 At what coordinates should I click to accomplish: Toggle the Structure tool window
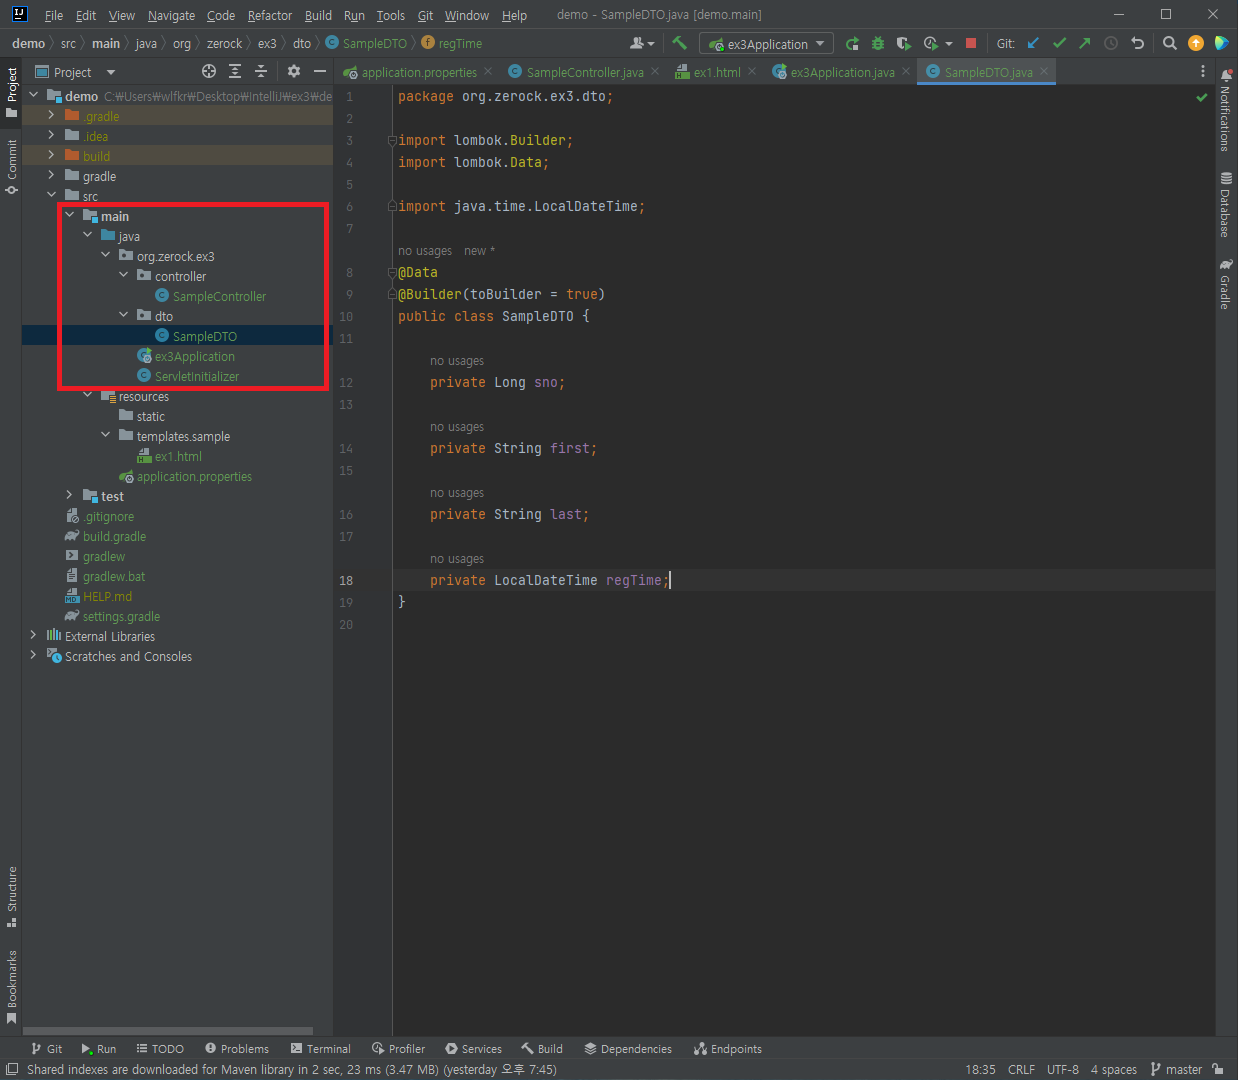pyautogui.click(x=11, y=896)
